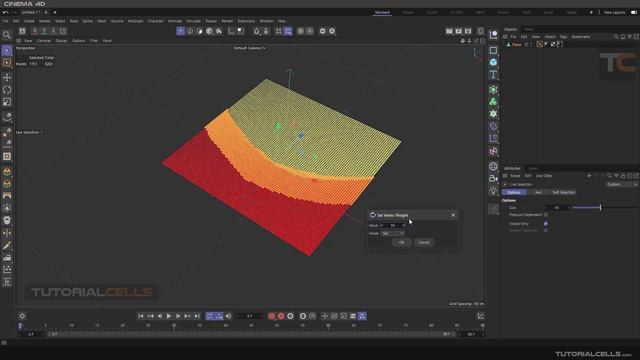Image resolution: width=640 pixels, height=360 pixels.
Task: Open the field/globe icon in right palette
Action: 493,166
